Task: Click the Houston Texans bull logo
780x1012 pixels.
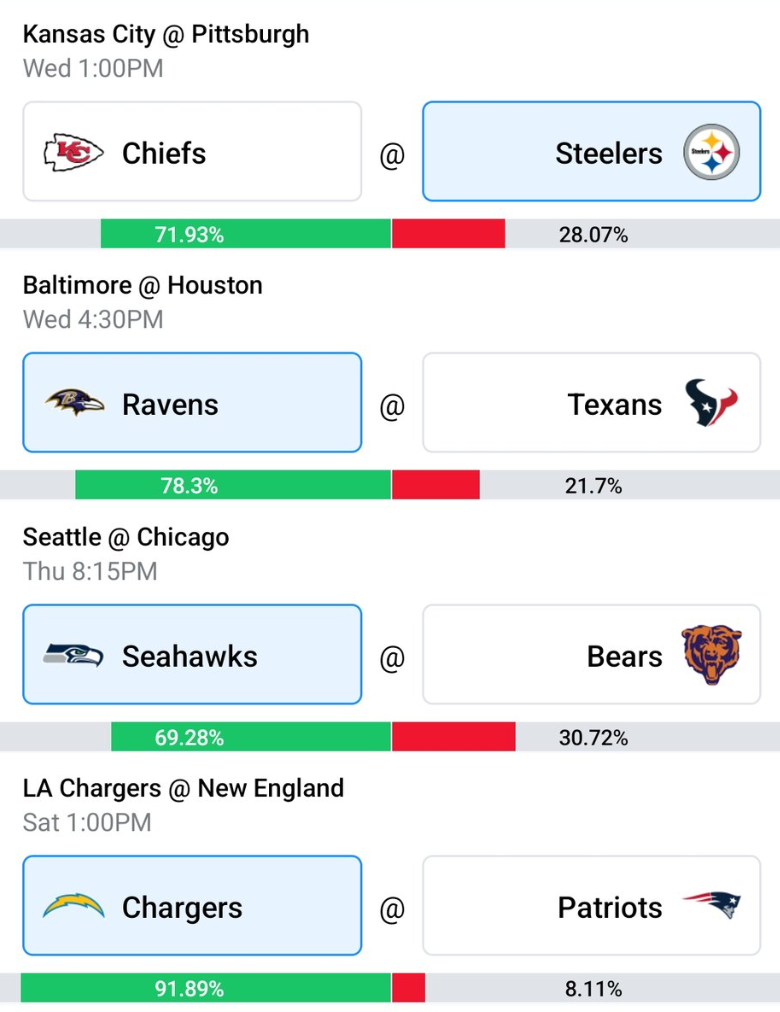Action: [x=711, y=402]
